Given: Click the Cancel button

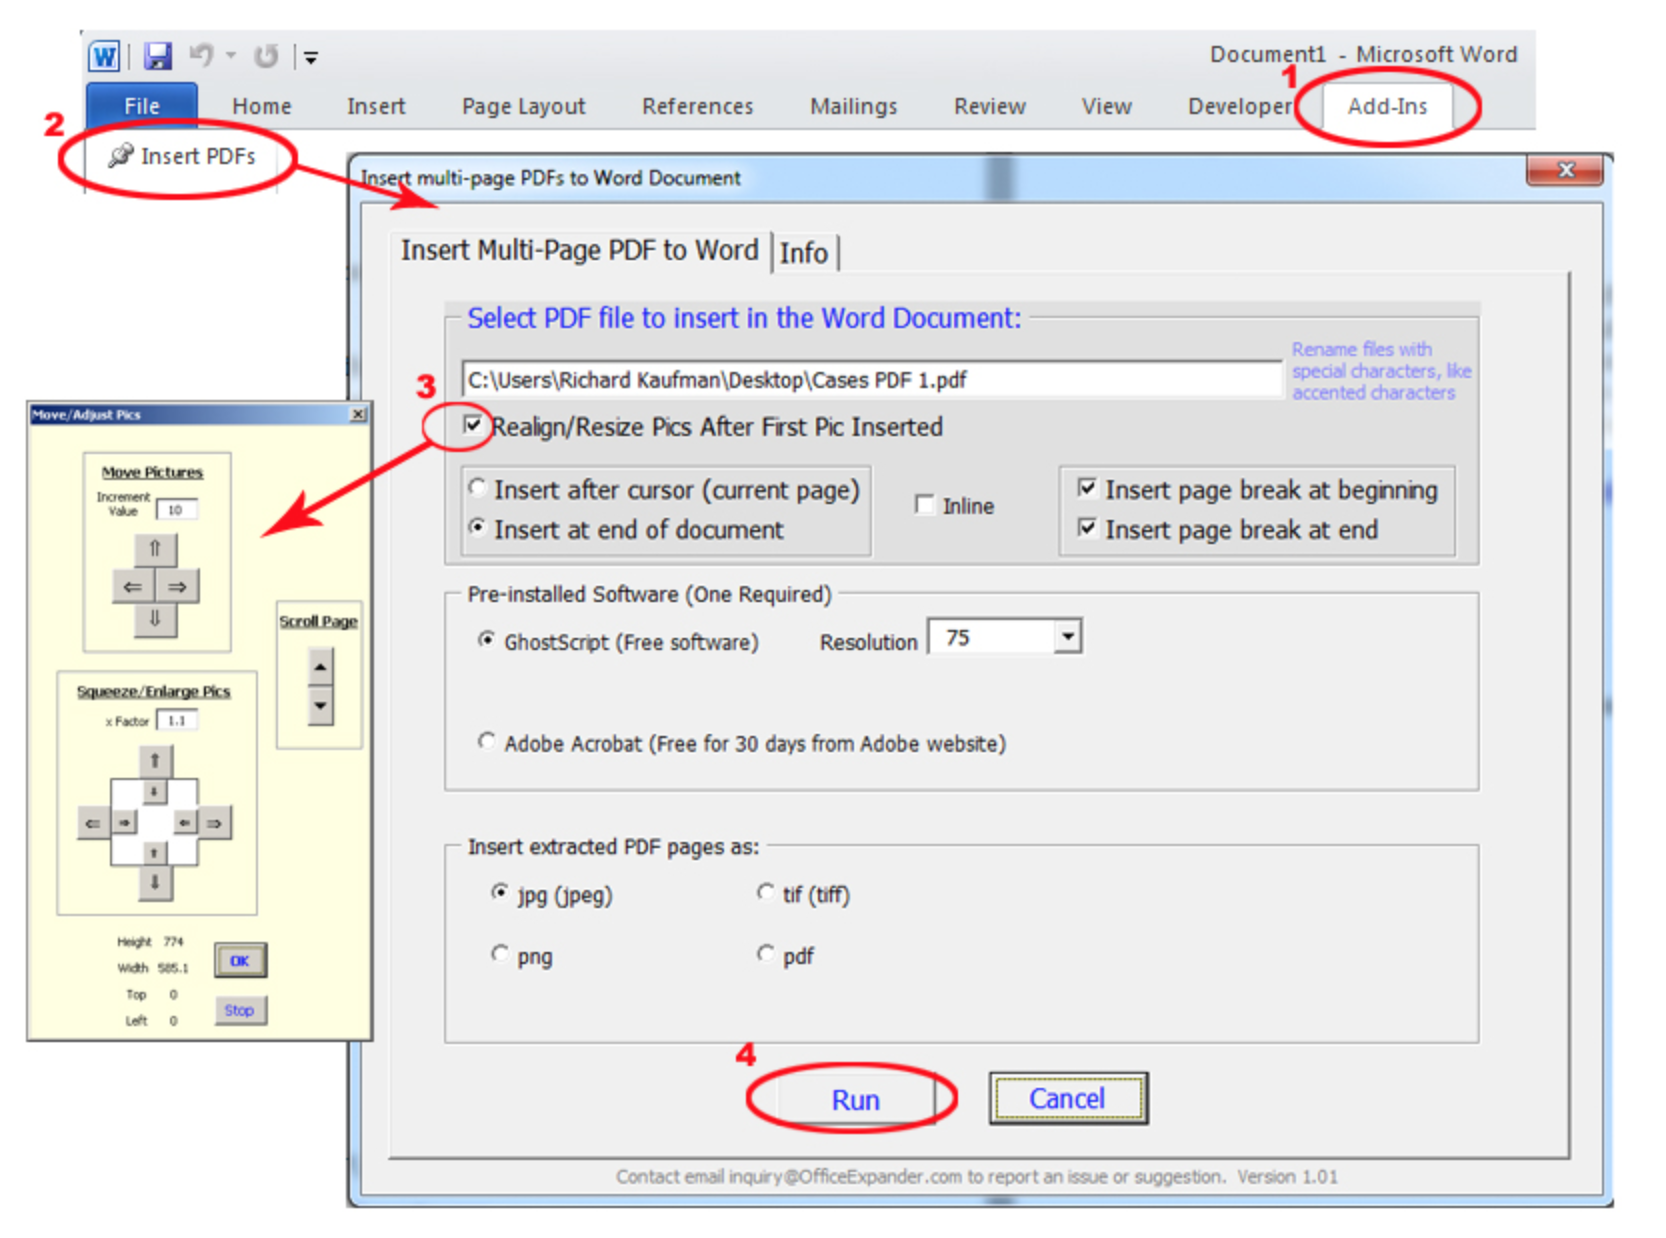Looking at the screenshot, I should (1068, 1098).
